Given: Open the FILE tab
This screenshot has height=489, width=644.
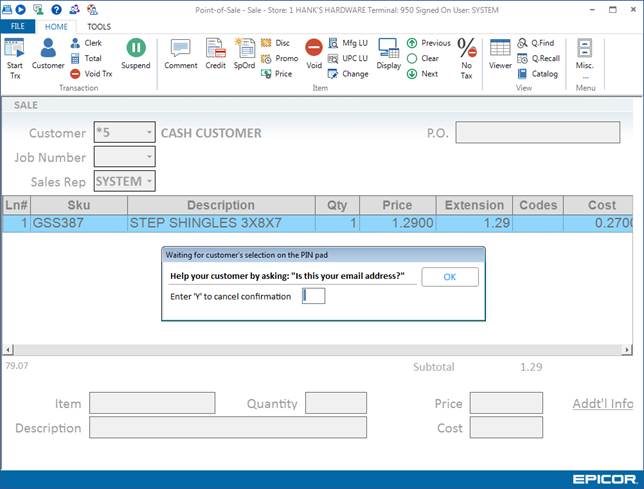Looking at the screenshot, I should 18,27.
